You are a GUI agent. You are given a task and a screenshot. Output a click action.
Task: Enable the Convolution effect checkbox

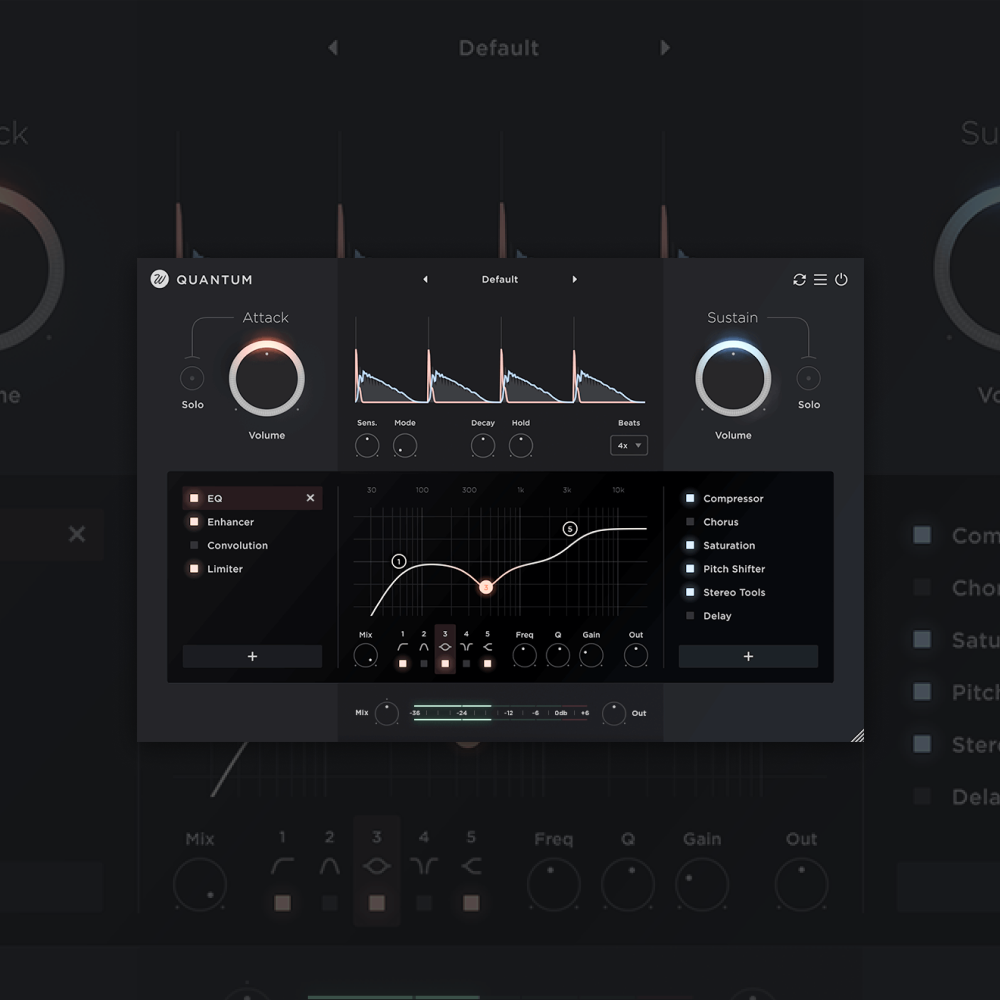[x=194, y=546]
